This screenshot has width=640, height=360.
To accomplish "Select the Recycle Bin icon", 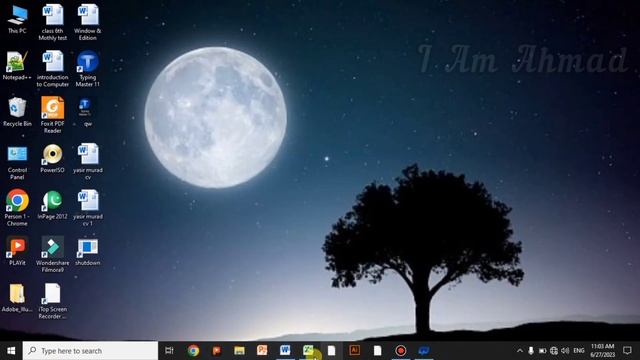I will coord(17,112).
